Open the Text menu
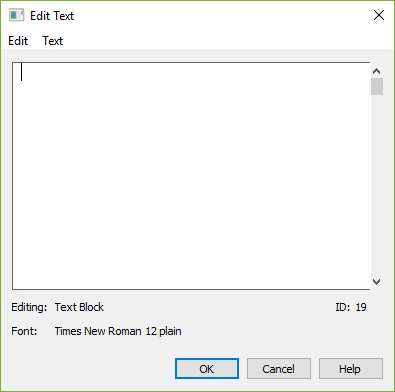Viewport: 395px width, 392px height. 52,41
